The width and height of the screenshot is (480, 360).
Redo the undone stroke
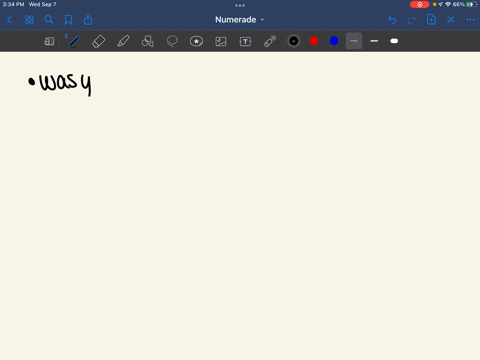click(412, 20)
